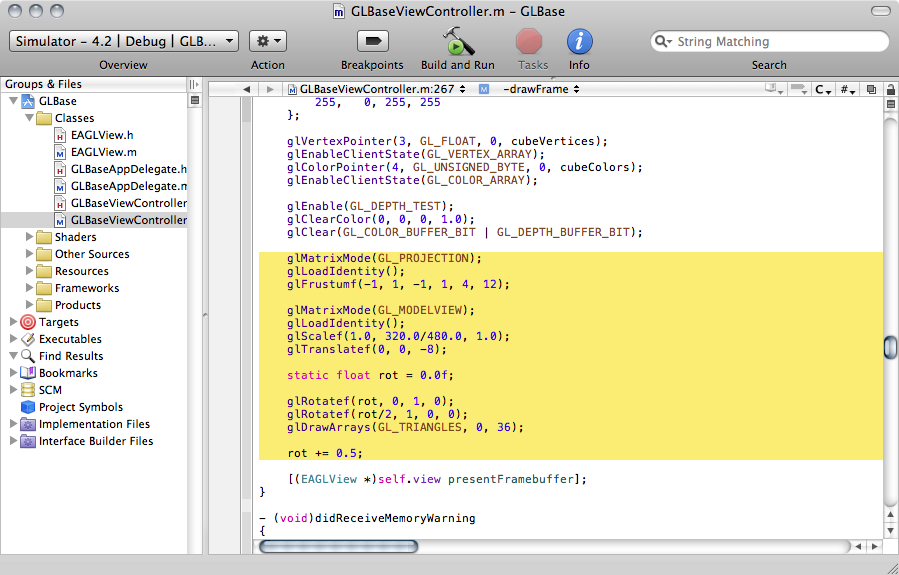Expand the Products folder
The width and height of the screenshot is (899, 575).
[29, 305]
